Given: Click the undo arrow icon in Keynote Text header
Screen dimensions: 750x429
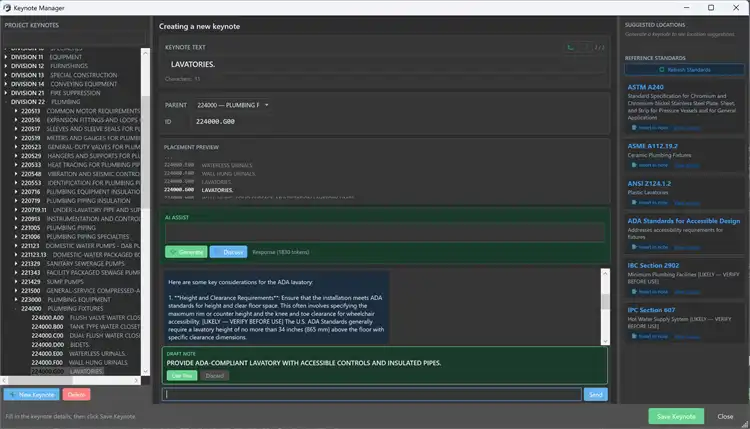Looking at the screenshot, I should point(570,47).
